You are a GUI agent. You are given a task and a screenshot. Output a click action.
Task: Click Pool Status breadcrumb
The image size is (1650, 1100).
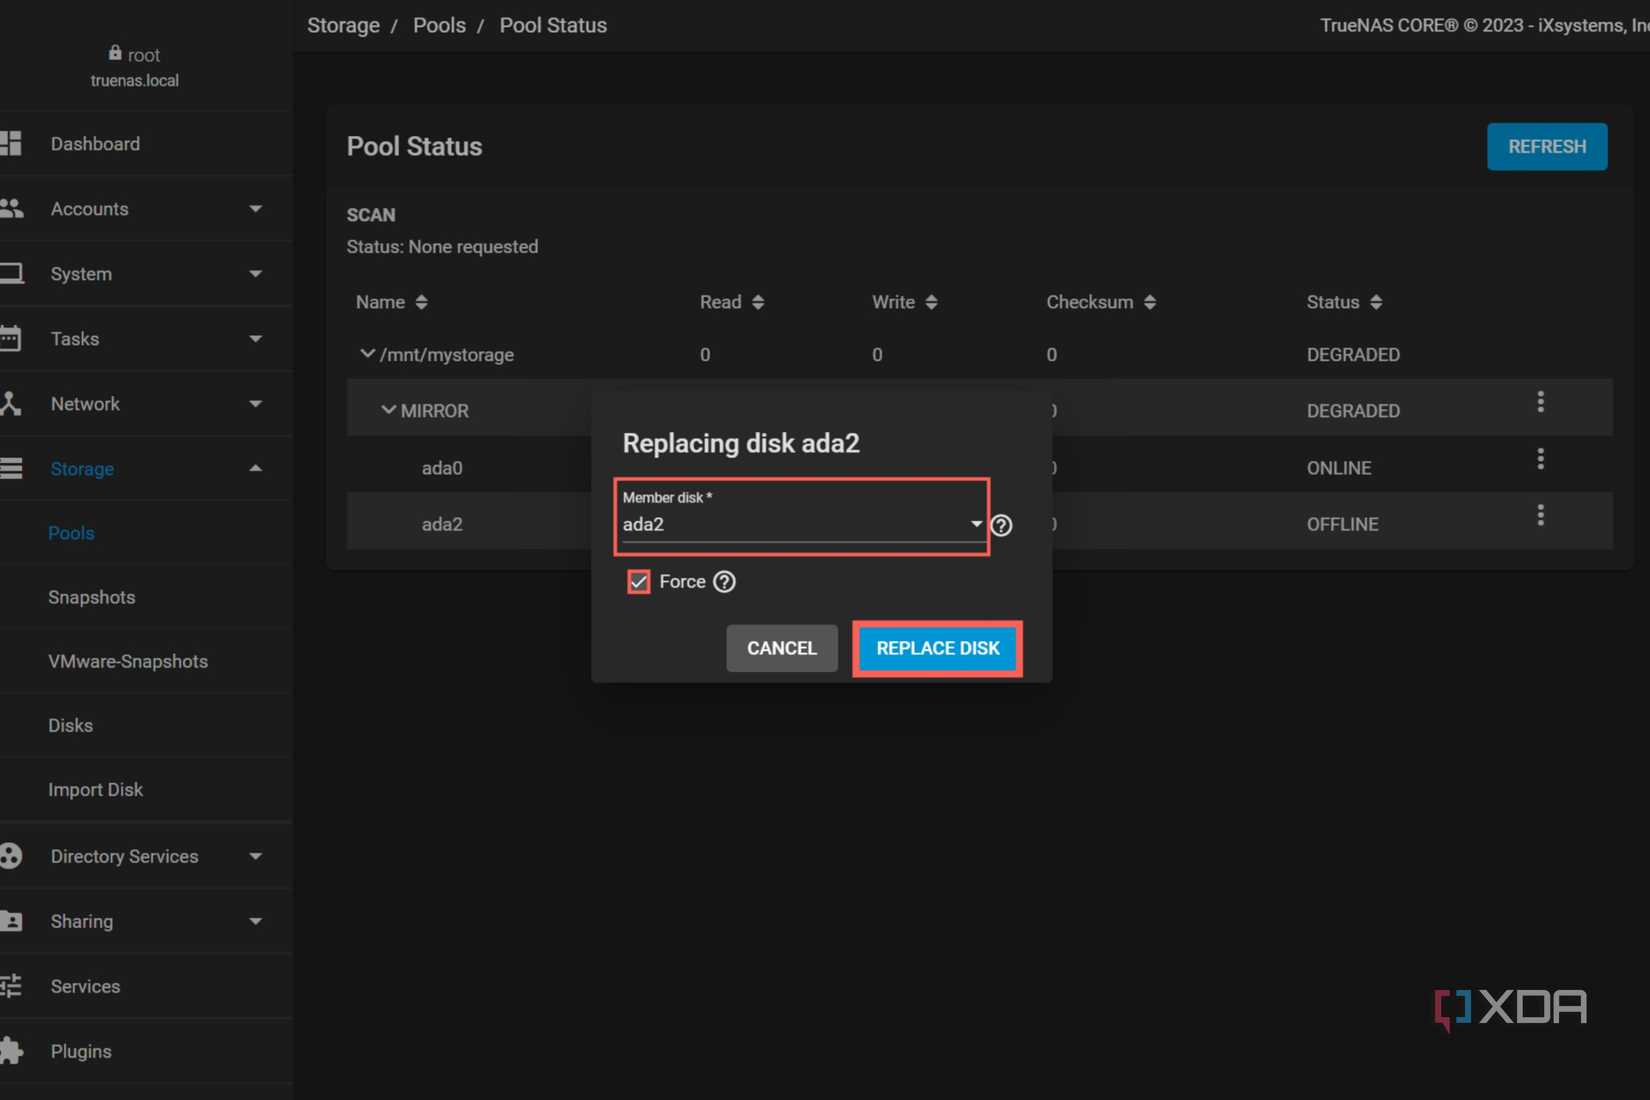[553, 25]
